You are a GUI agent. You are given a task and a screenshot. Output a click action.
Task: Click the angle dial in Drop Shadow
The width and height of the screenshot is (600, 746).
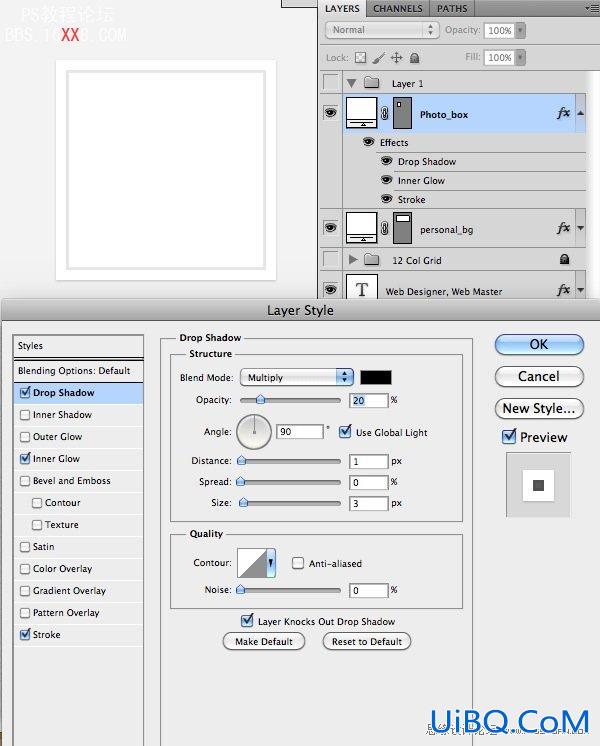[254, 432]
